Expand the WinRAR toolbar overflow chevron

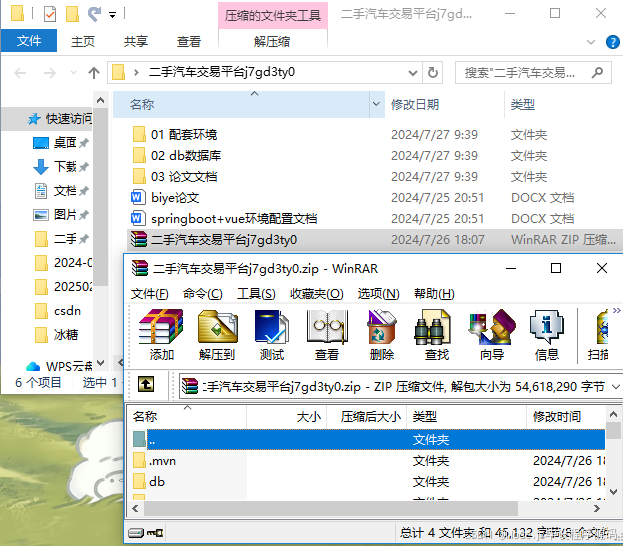click(x=616, y=310)
